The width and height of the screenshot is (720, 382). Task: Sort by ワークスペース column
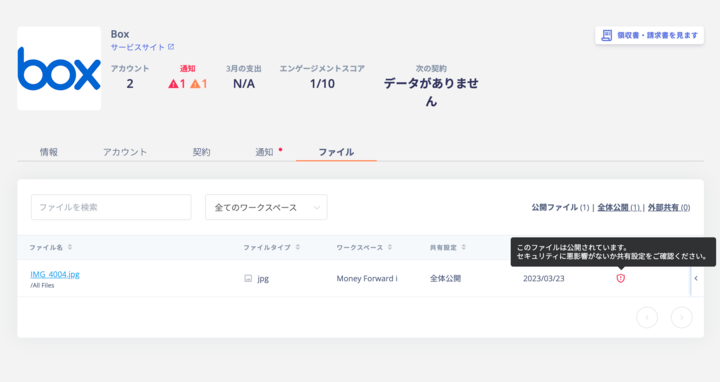tap(389, 247)
